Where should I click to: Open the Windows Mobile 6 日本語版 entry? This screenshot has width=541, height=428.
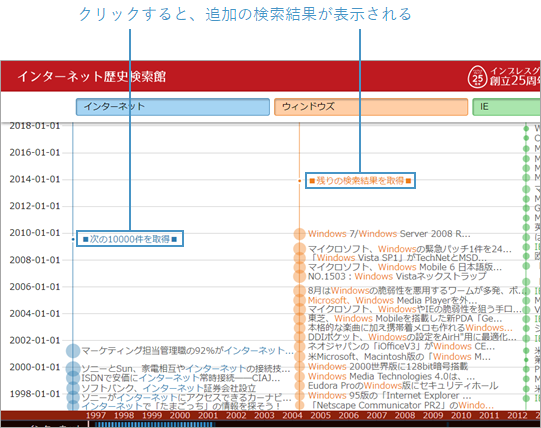click(x=405, y=267)
